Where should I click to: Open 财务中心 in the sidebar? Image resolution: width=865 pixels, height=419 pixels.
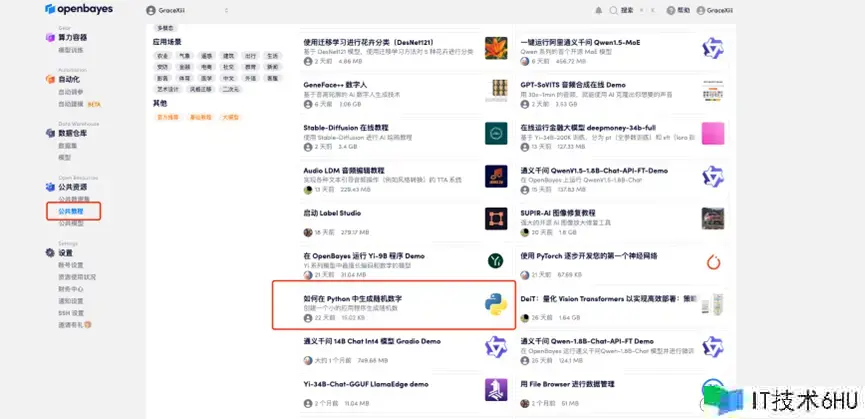(71, 289)
